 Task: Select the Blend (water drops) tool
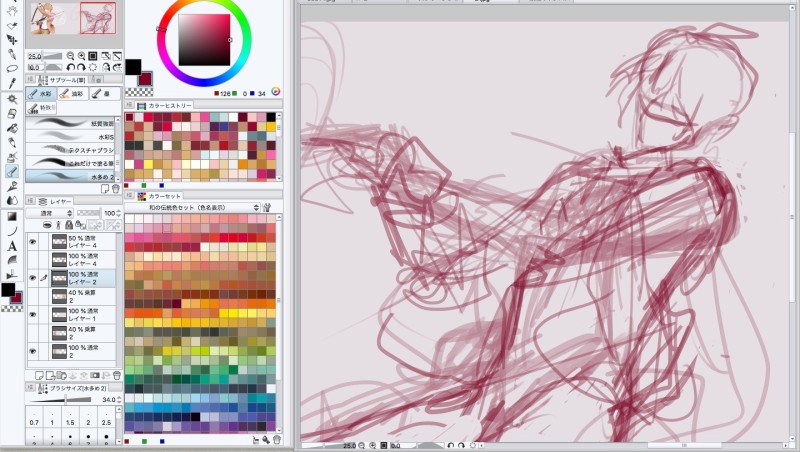pyautogui.click(x=12, y=200)
